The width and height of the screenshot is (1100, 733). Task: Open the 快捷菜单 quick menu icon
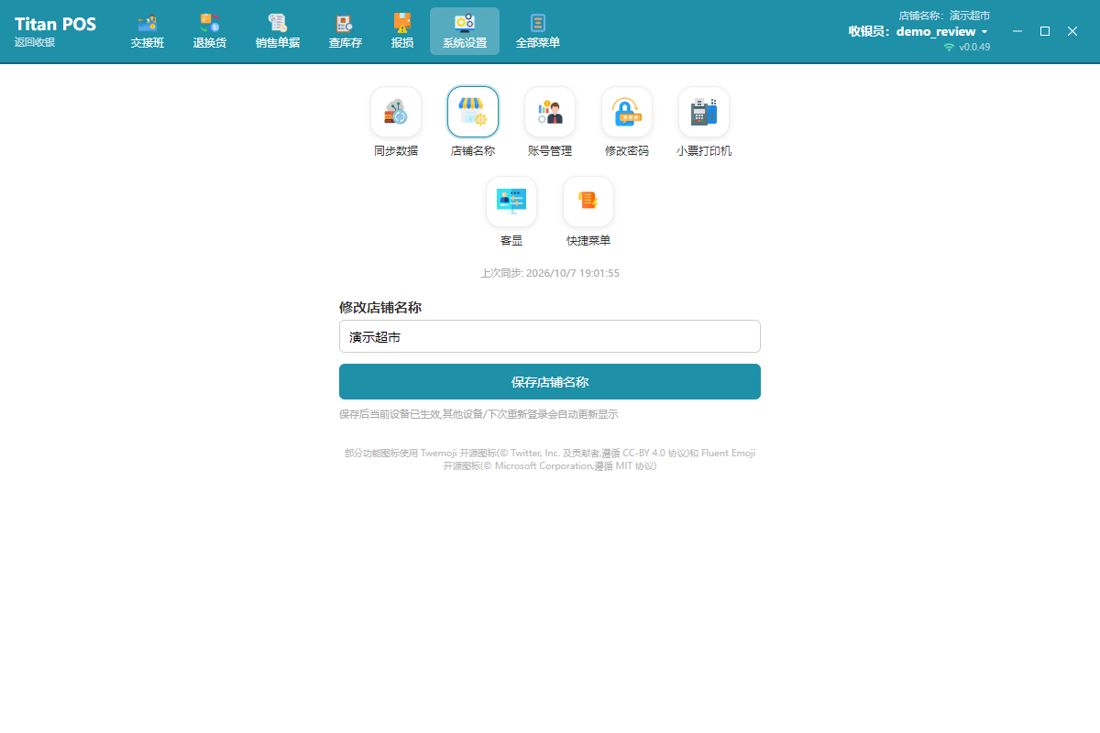(589, 202)
